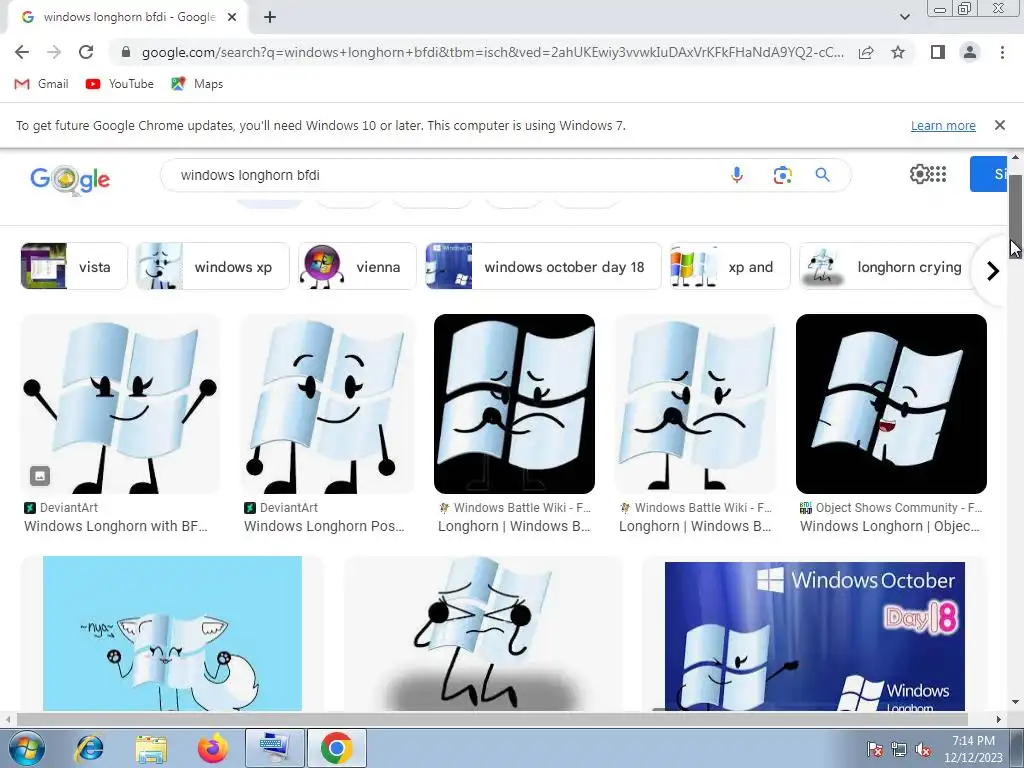Click the scroll right arrow
The width and height of the screenshot is (1024, 768).
click(x=998, y=720)
